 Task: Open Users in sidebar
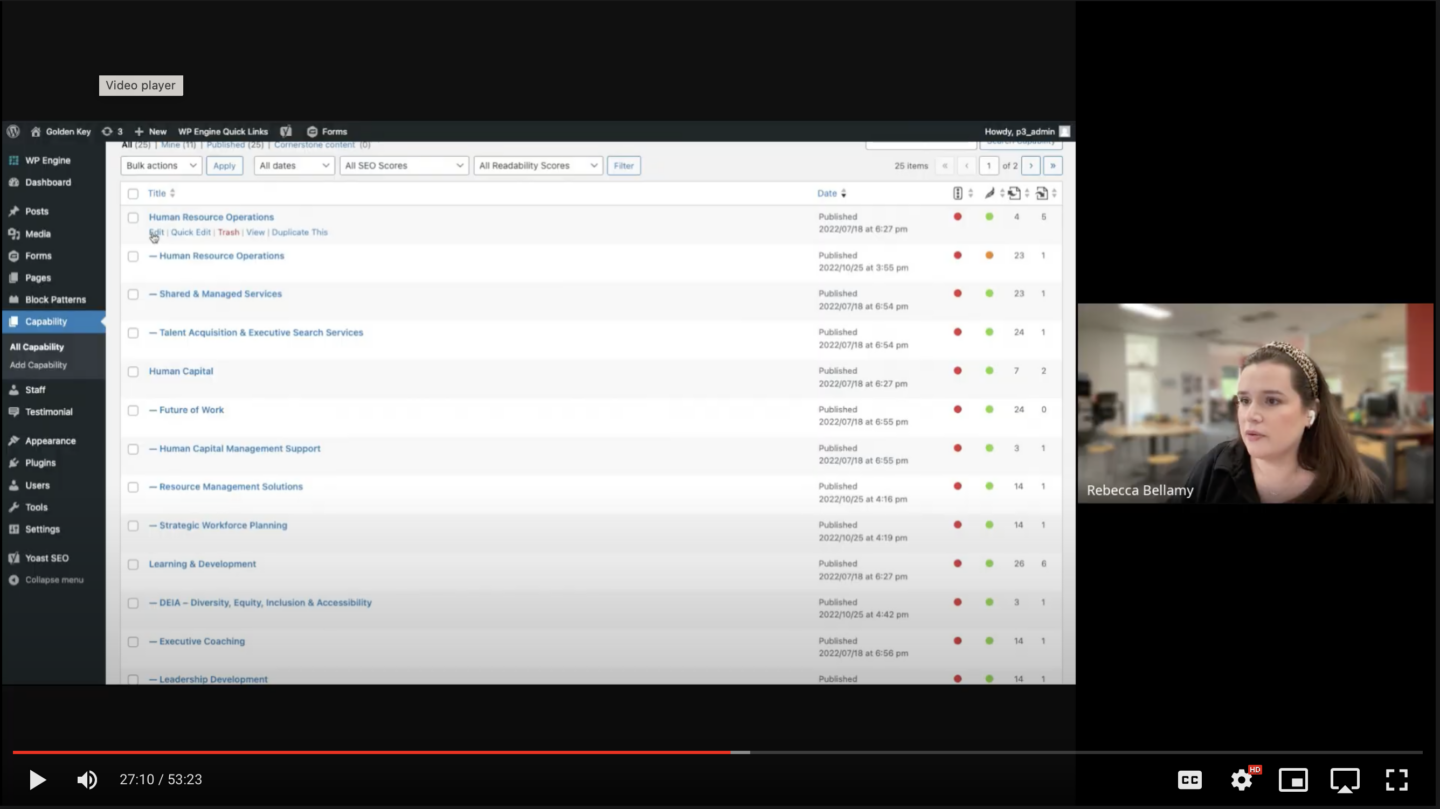click(37, 485)
